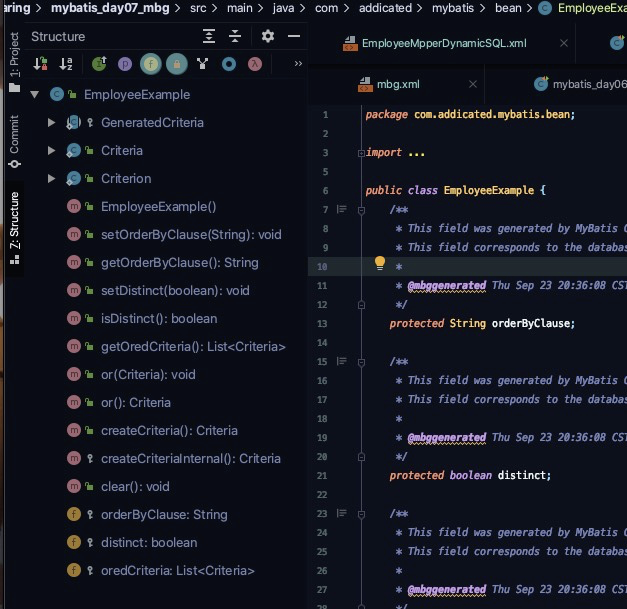
Task: Select distinct: boolean field
Action: [x=149, y=543]
